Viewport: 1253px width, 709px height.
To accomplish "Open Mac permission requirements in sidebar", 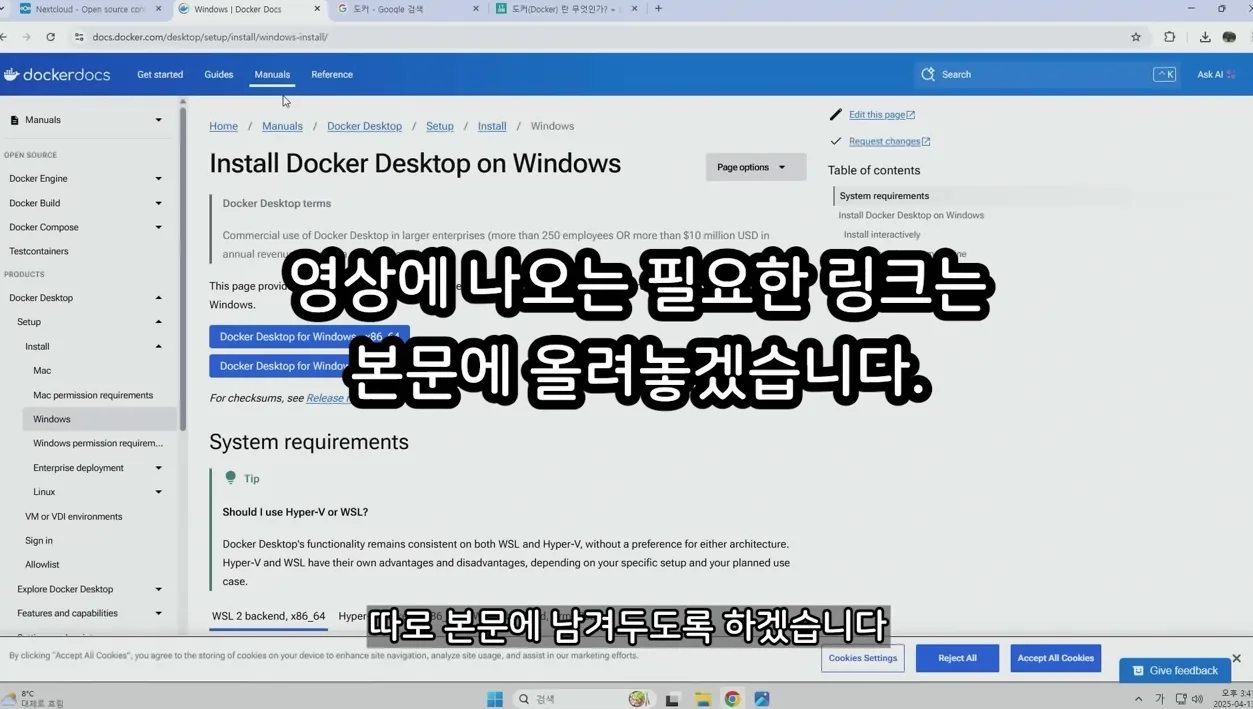I will pyautogui.click(x=93, y=395).
